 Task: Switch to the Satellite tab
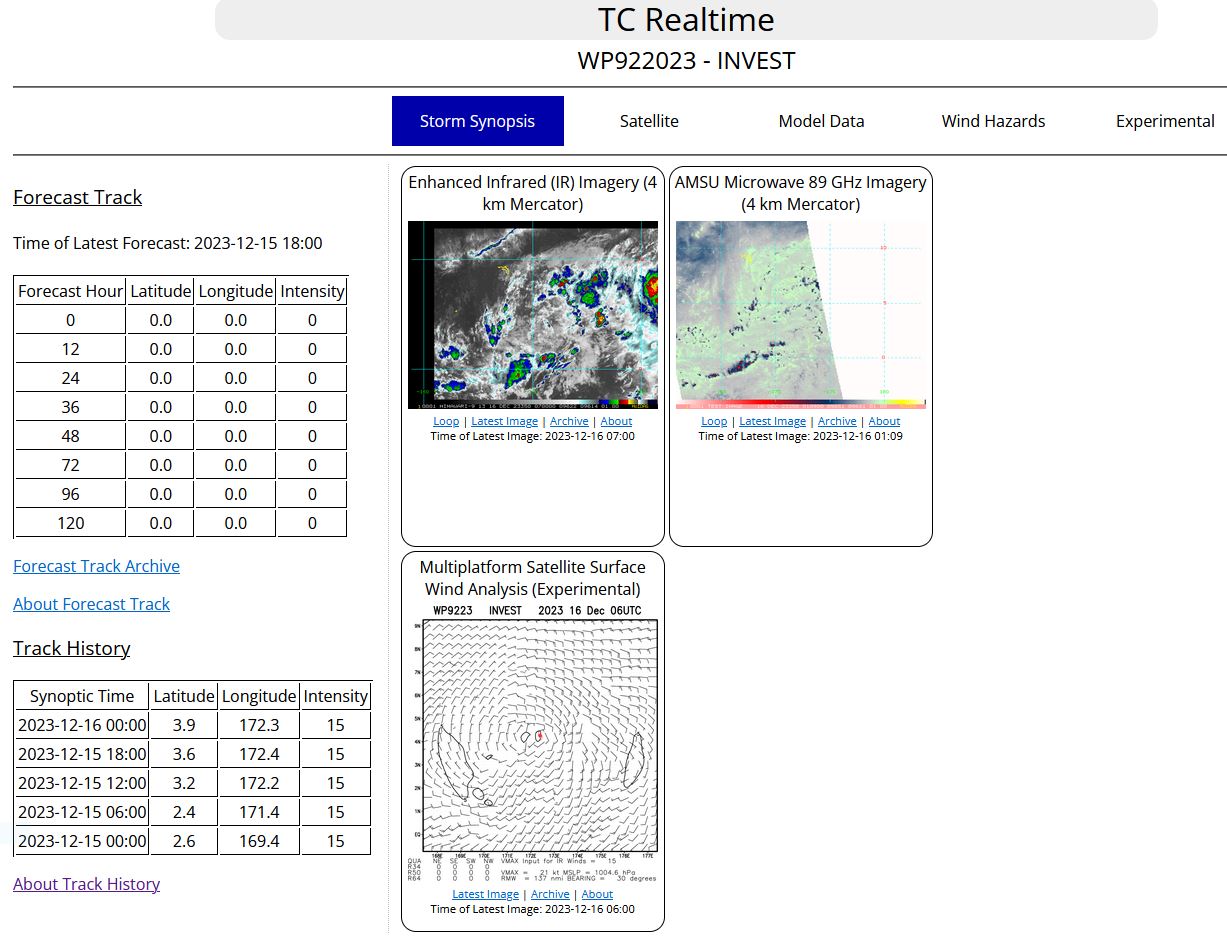click(x=649, y=121)
